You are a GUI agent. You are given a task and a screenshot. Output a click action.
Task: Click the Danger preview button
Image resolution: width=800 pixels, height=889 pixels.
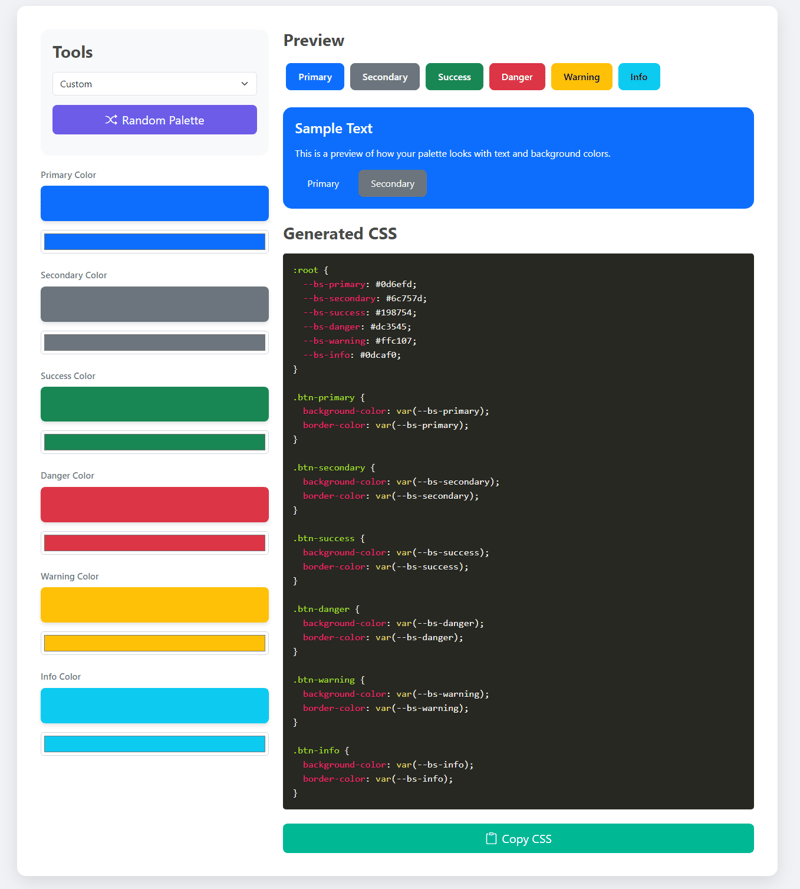[x=517, y=76]
